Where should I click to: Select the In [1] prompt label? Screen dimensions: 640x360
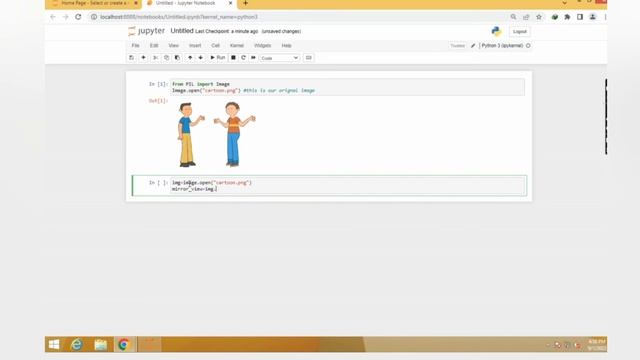pos(158,84)
